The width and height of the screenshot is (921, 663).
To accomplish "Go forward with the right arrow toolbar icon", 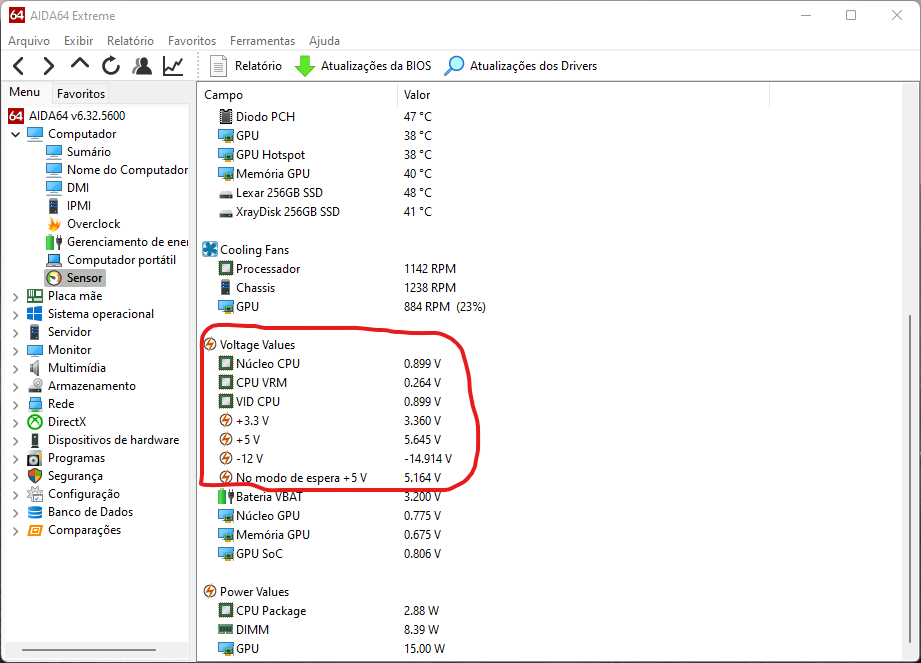I will 49,66.
